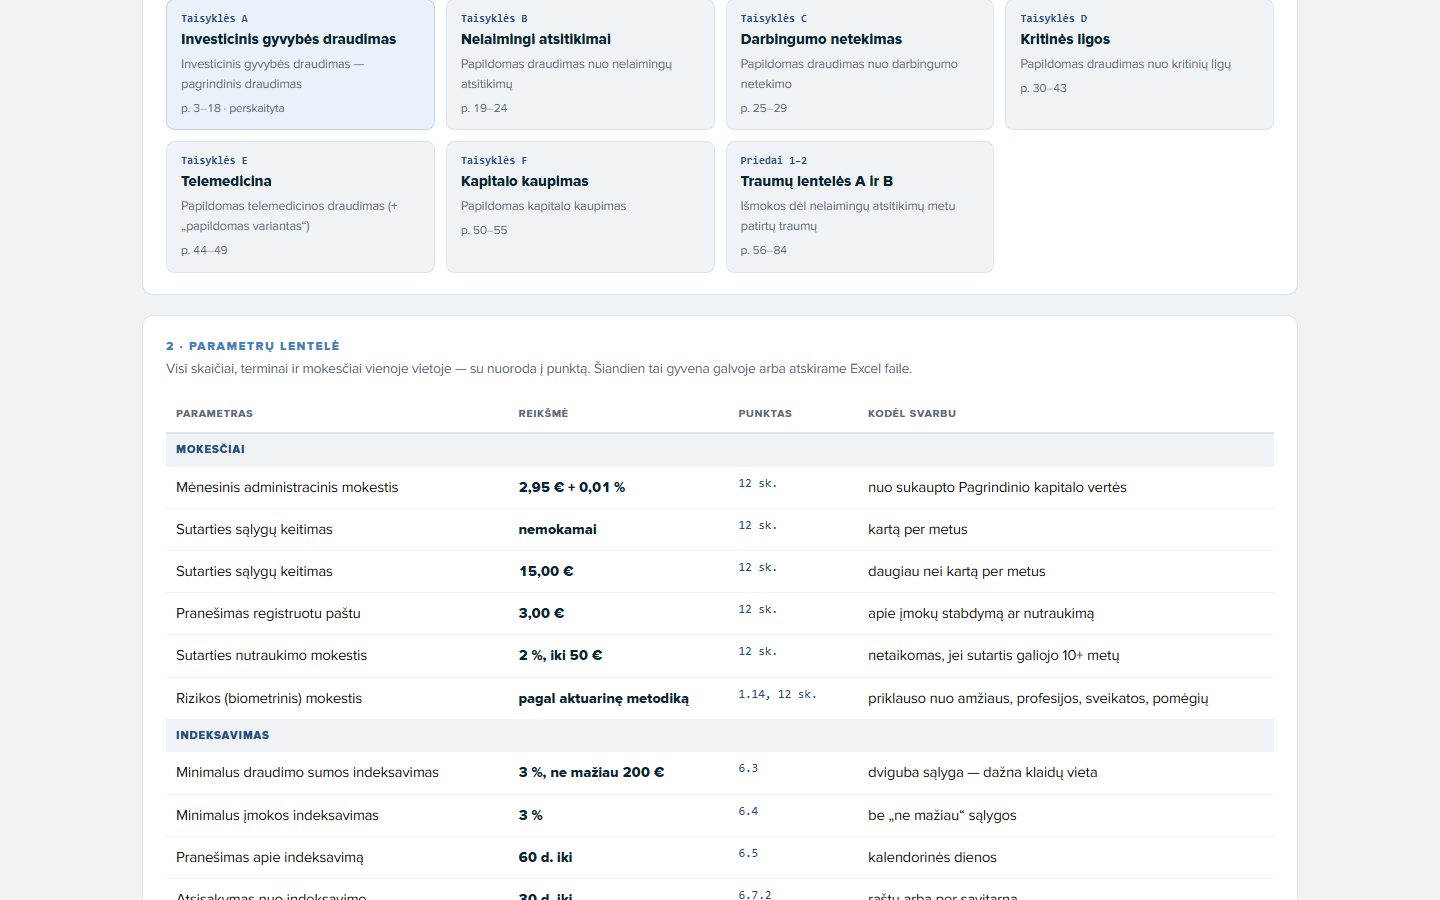Screen dimensions: 1440x900
Task: Click the note daugiau nei kartą per metus
Action: click(957, 571)
